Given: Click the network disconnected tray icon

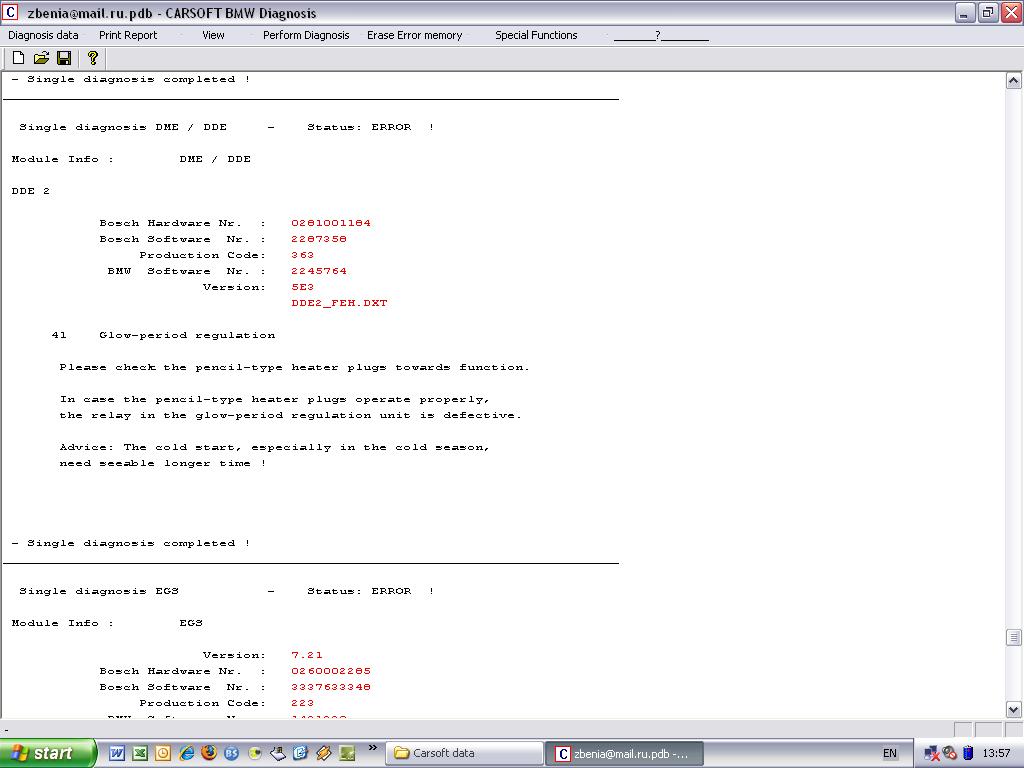Looking at the screenshot, I should click(x=932, y=753).
